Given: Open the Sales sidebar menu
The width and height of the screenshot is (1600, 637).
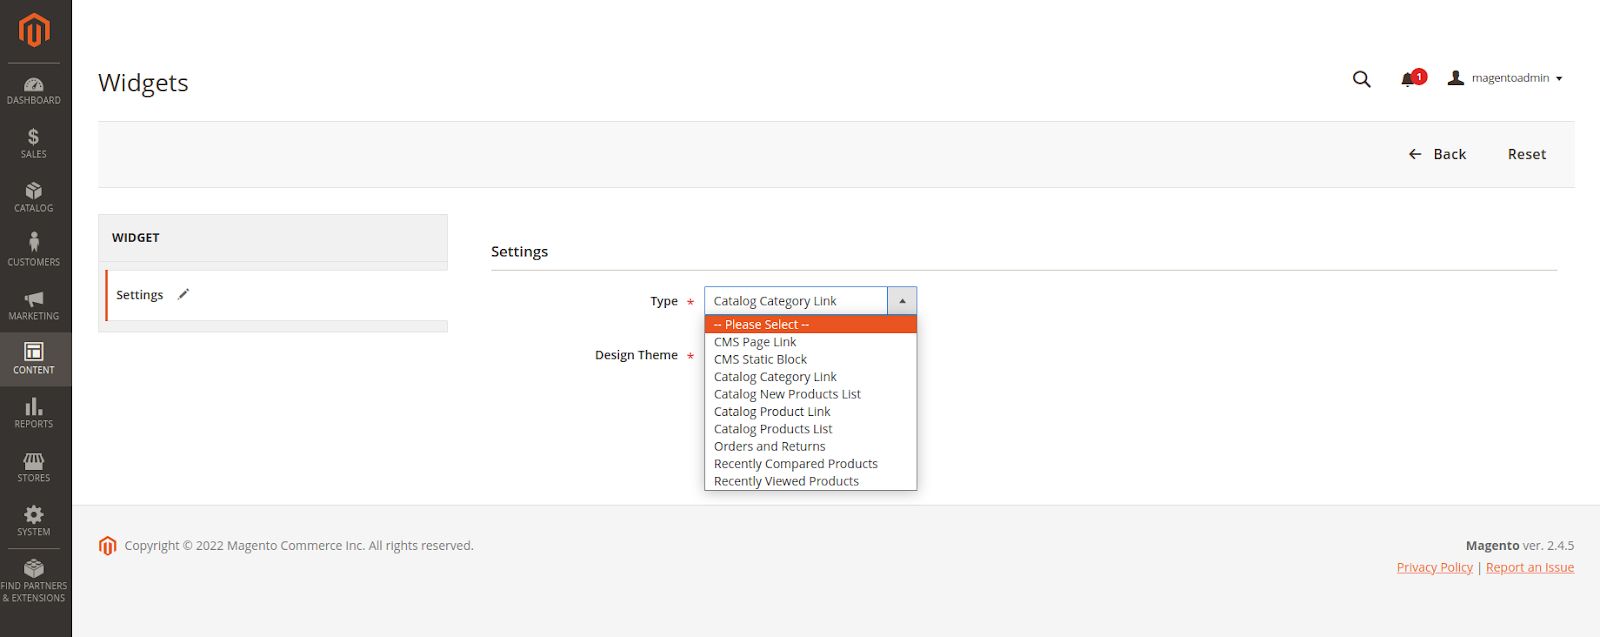Looking at the screenshot, I should (x=34, y=144).
